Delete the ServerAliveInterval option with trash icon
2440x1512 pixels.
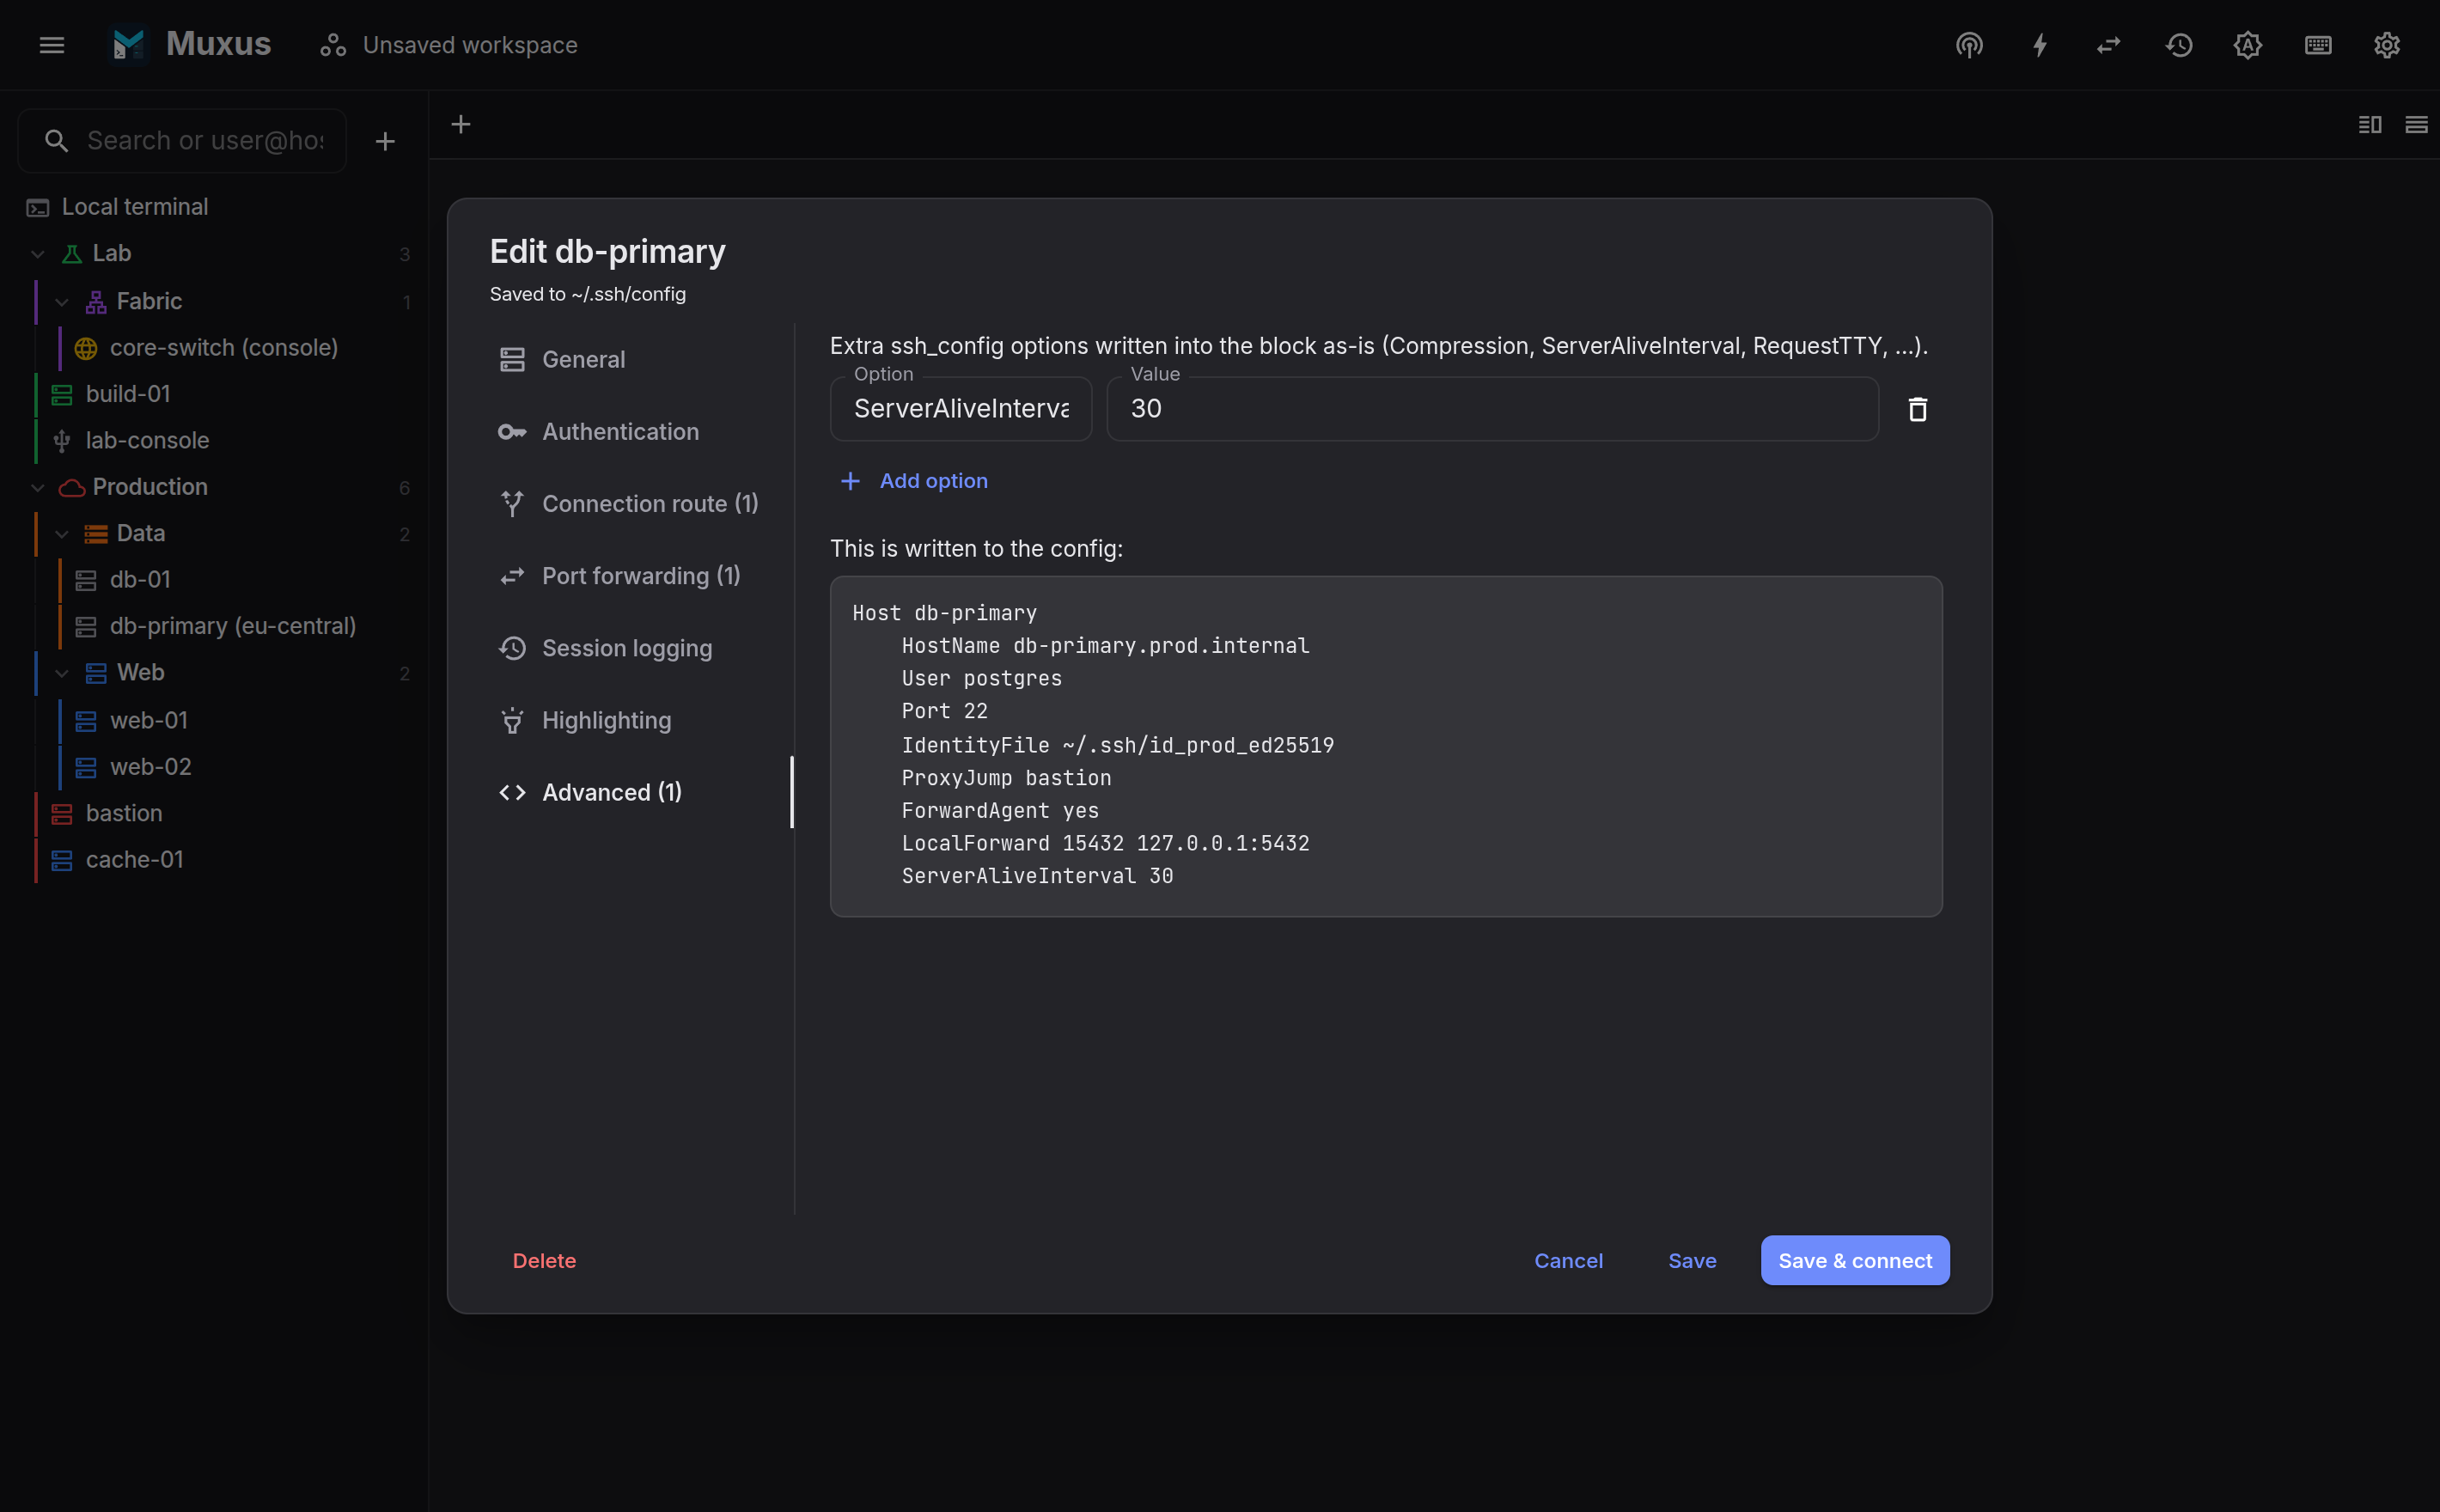pyautogui.click(x=1917, y=409)
